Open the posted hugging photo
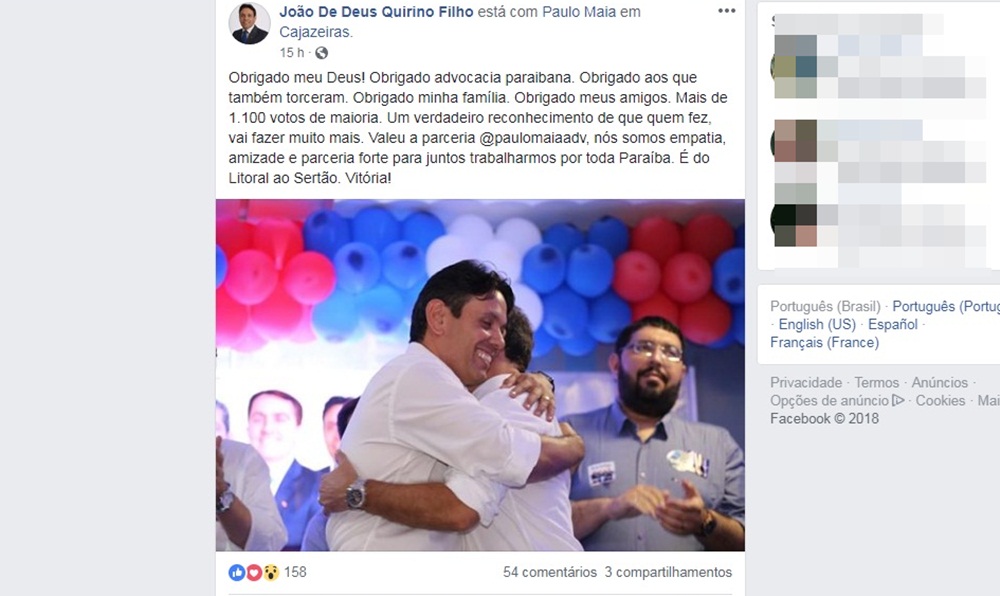Screen dimensions: 1000x596 tap(480, 375)
